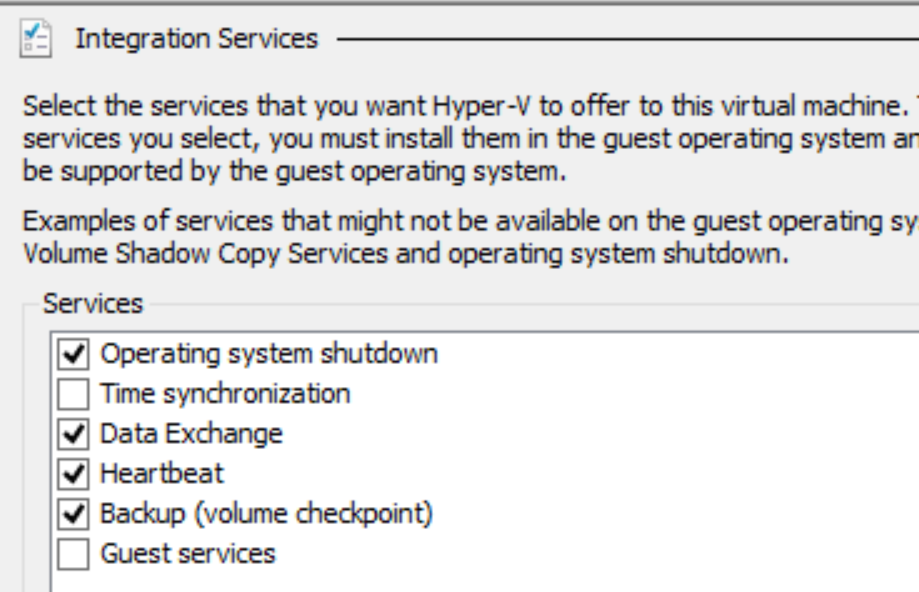Click the Integration Services checklist icon
Viewport: 919px width, 592px height.
pos(36,39)
